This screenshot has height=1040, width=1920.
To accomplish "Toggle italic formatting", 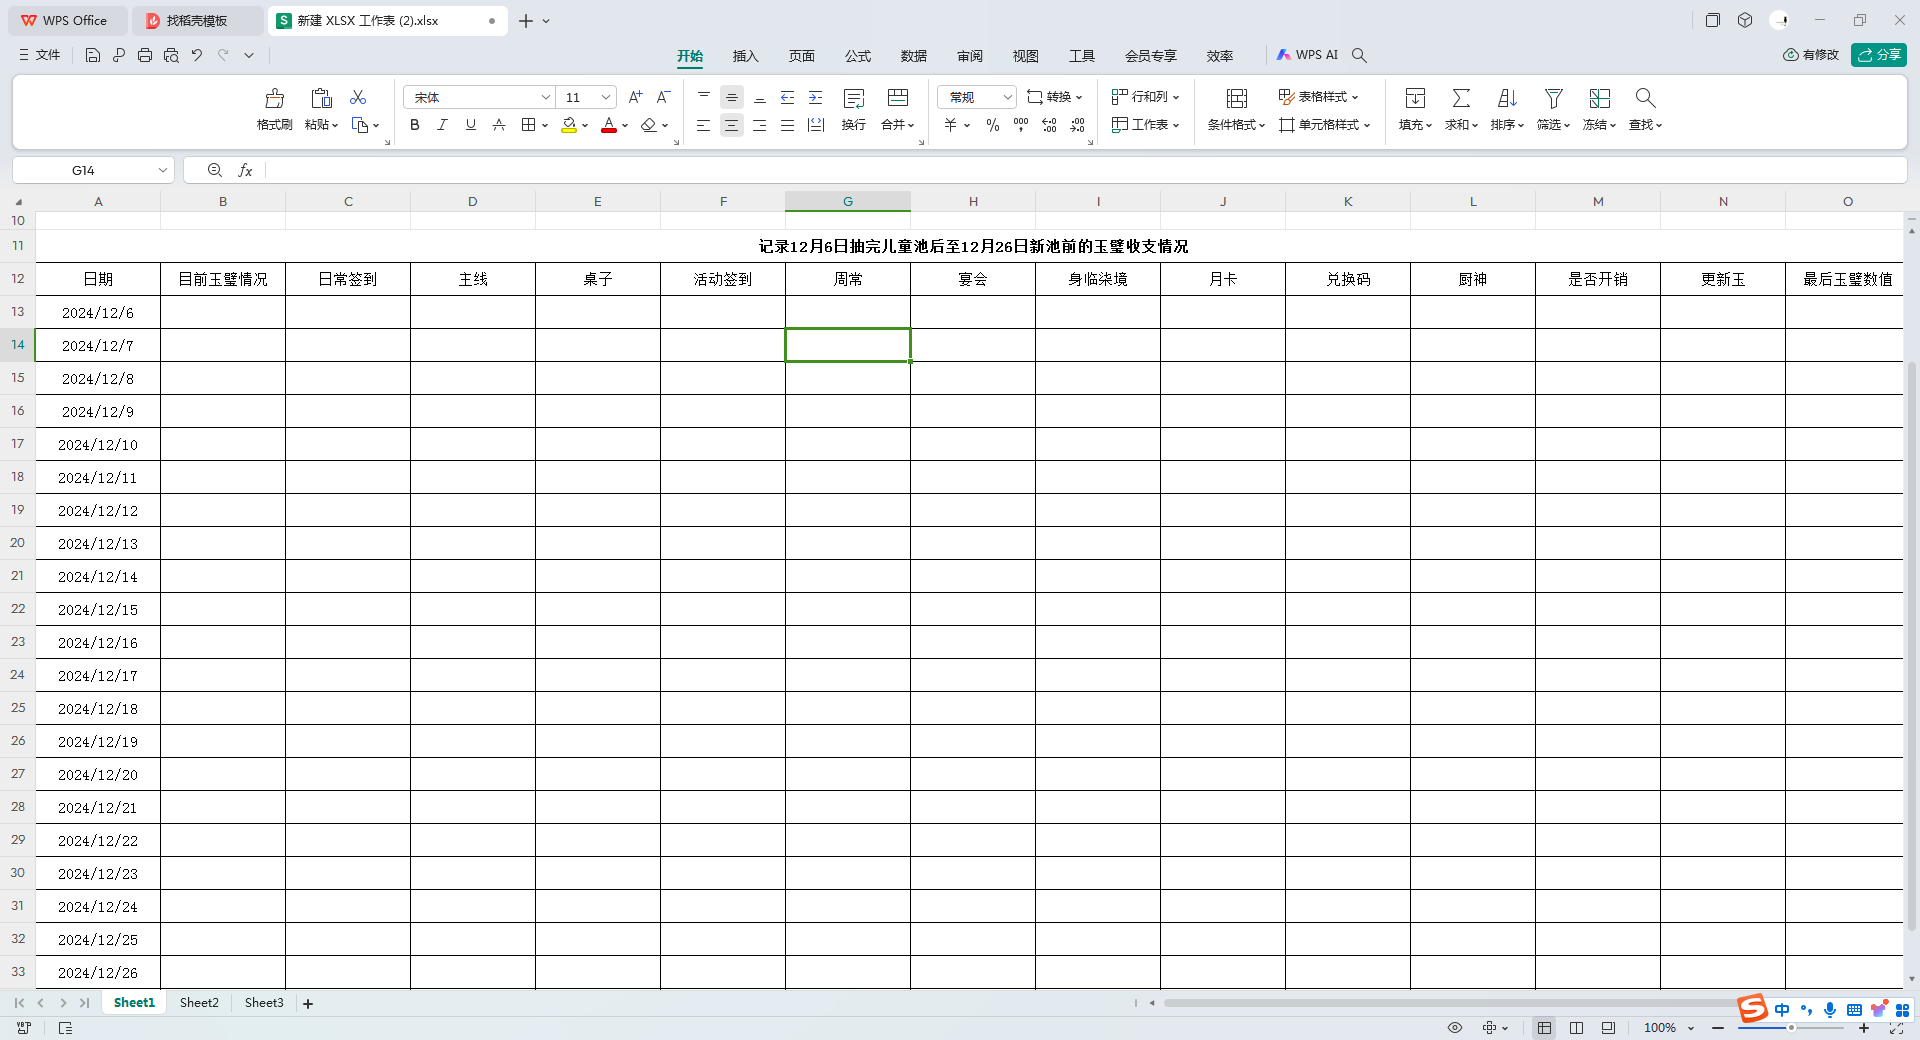I will (442, 125).
